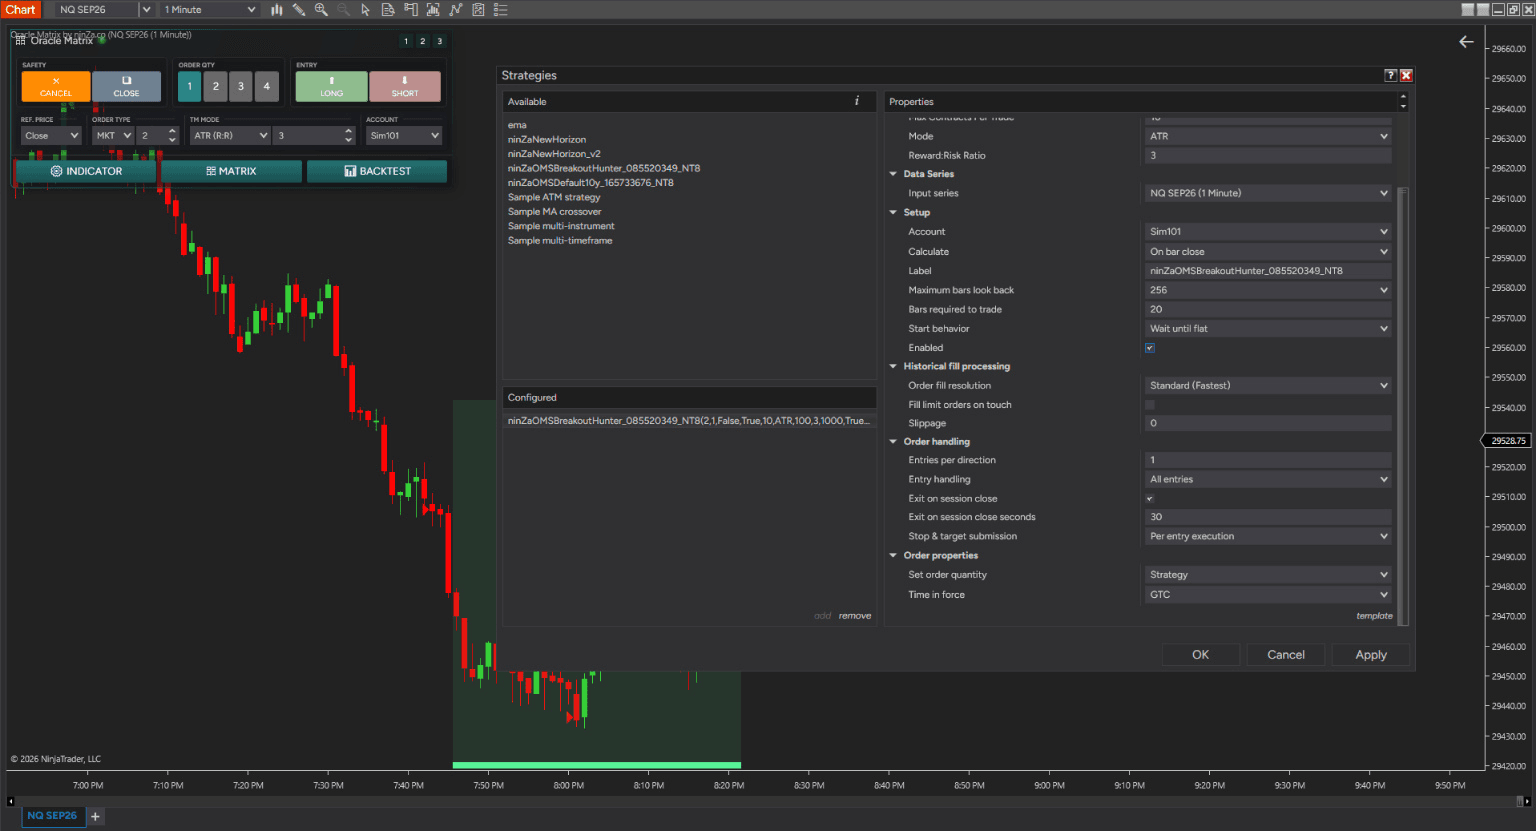Select order quantity 1
Screen dimensions: 1536x831
tap(190, 86)
